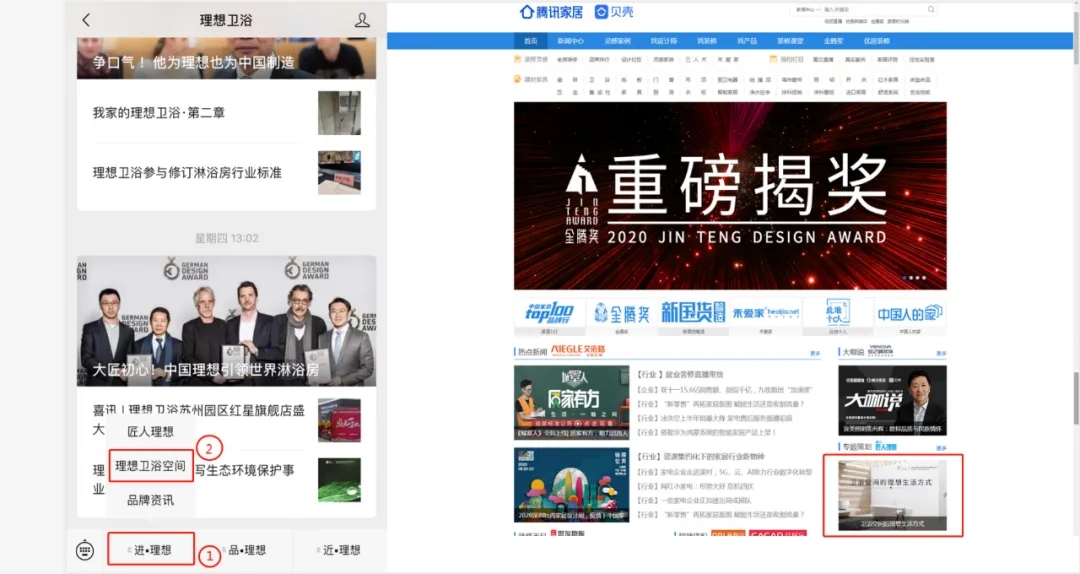Screen dimensions: 1080x574
Task: Click the top100 品牌行 logo tile
Action: point(550,316)
